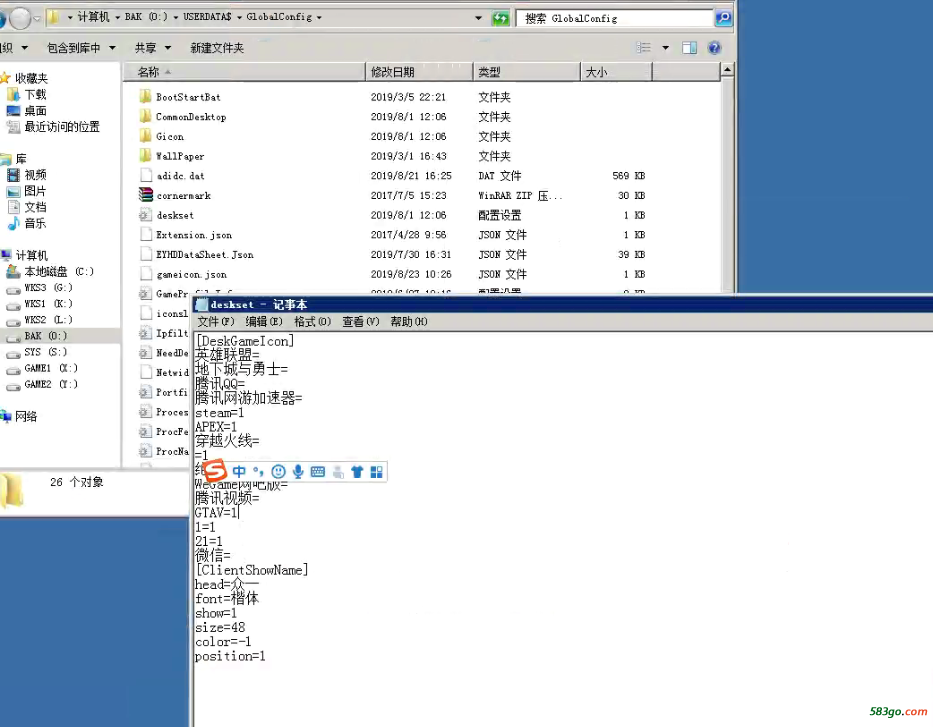This screenshot has height=727, width=933.
Task: Select the Gicon folder icon
Action: click(x=145, y=136)
